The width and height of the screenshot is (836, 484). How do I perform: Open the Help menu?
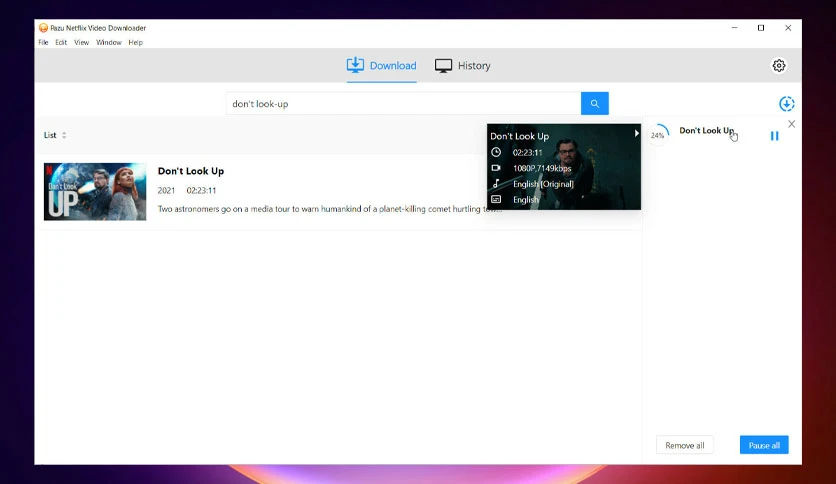pyautogui.click(x=135, y=42)
